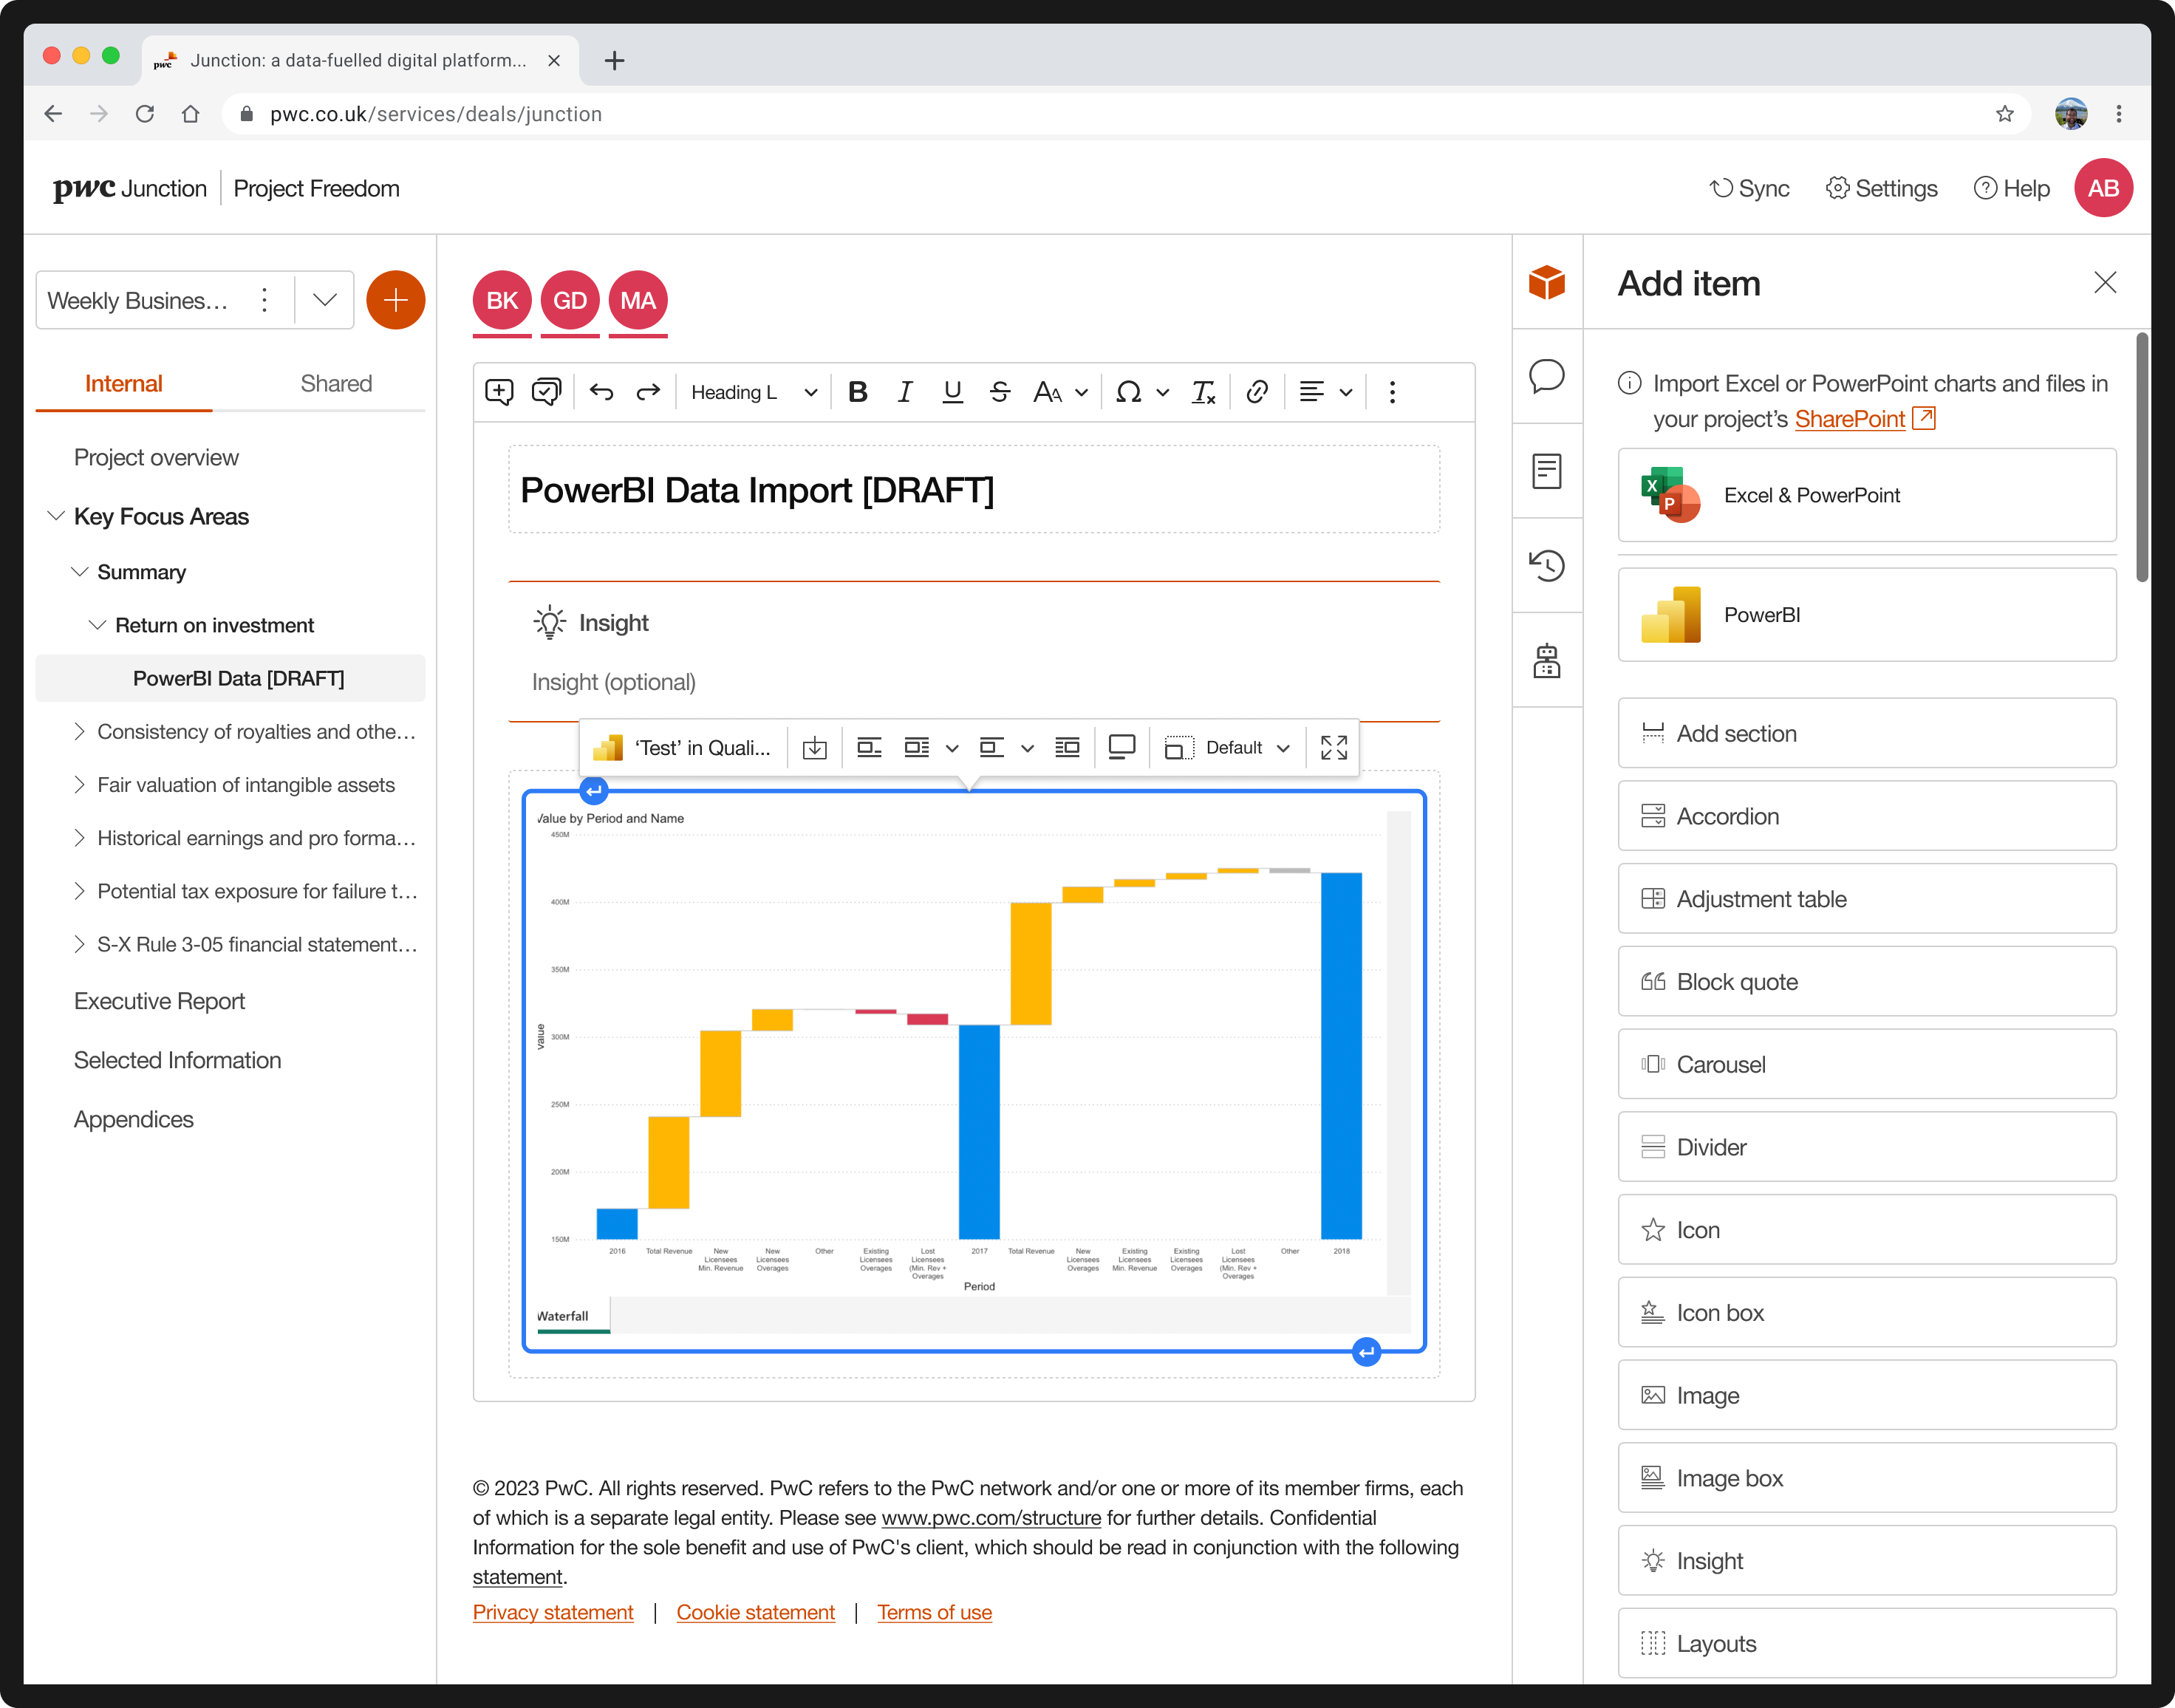Image resolution: width=2175 pixels, height=1708 pixels.
Task: Open the Heading L style dropdown
Action: pyautogui.click(x=754, y=392)
